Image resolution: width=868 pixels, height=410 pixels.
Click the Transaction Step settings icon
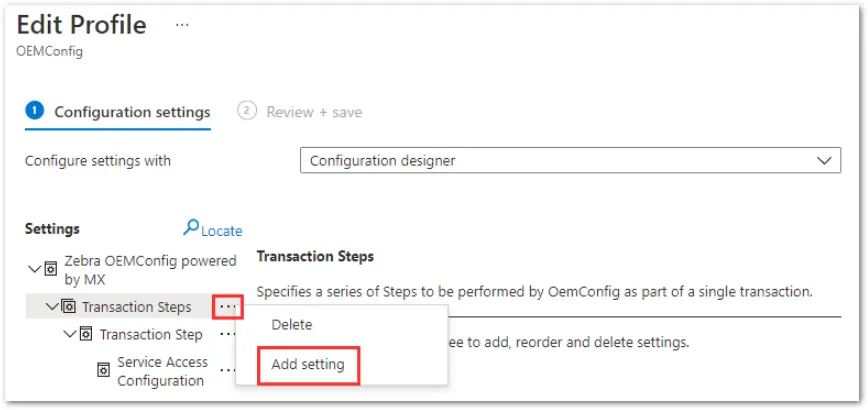86,334
